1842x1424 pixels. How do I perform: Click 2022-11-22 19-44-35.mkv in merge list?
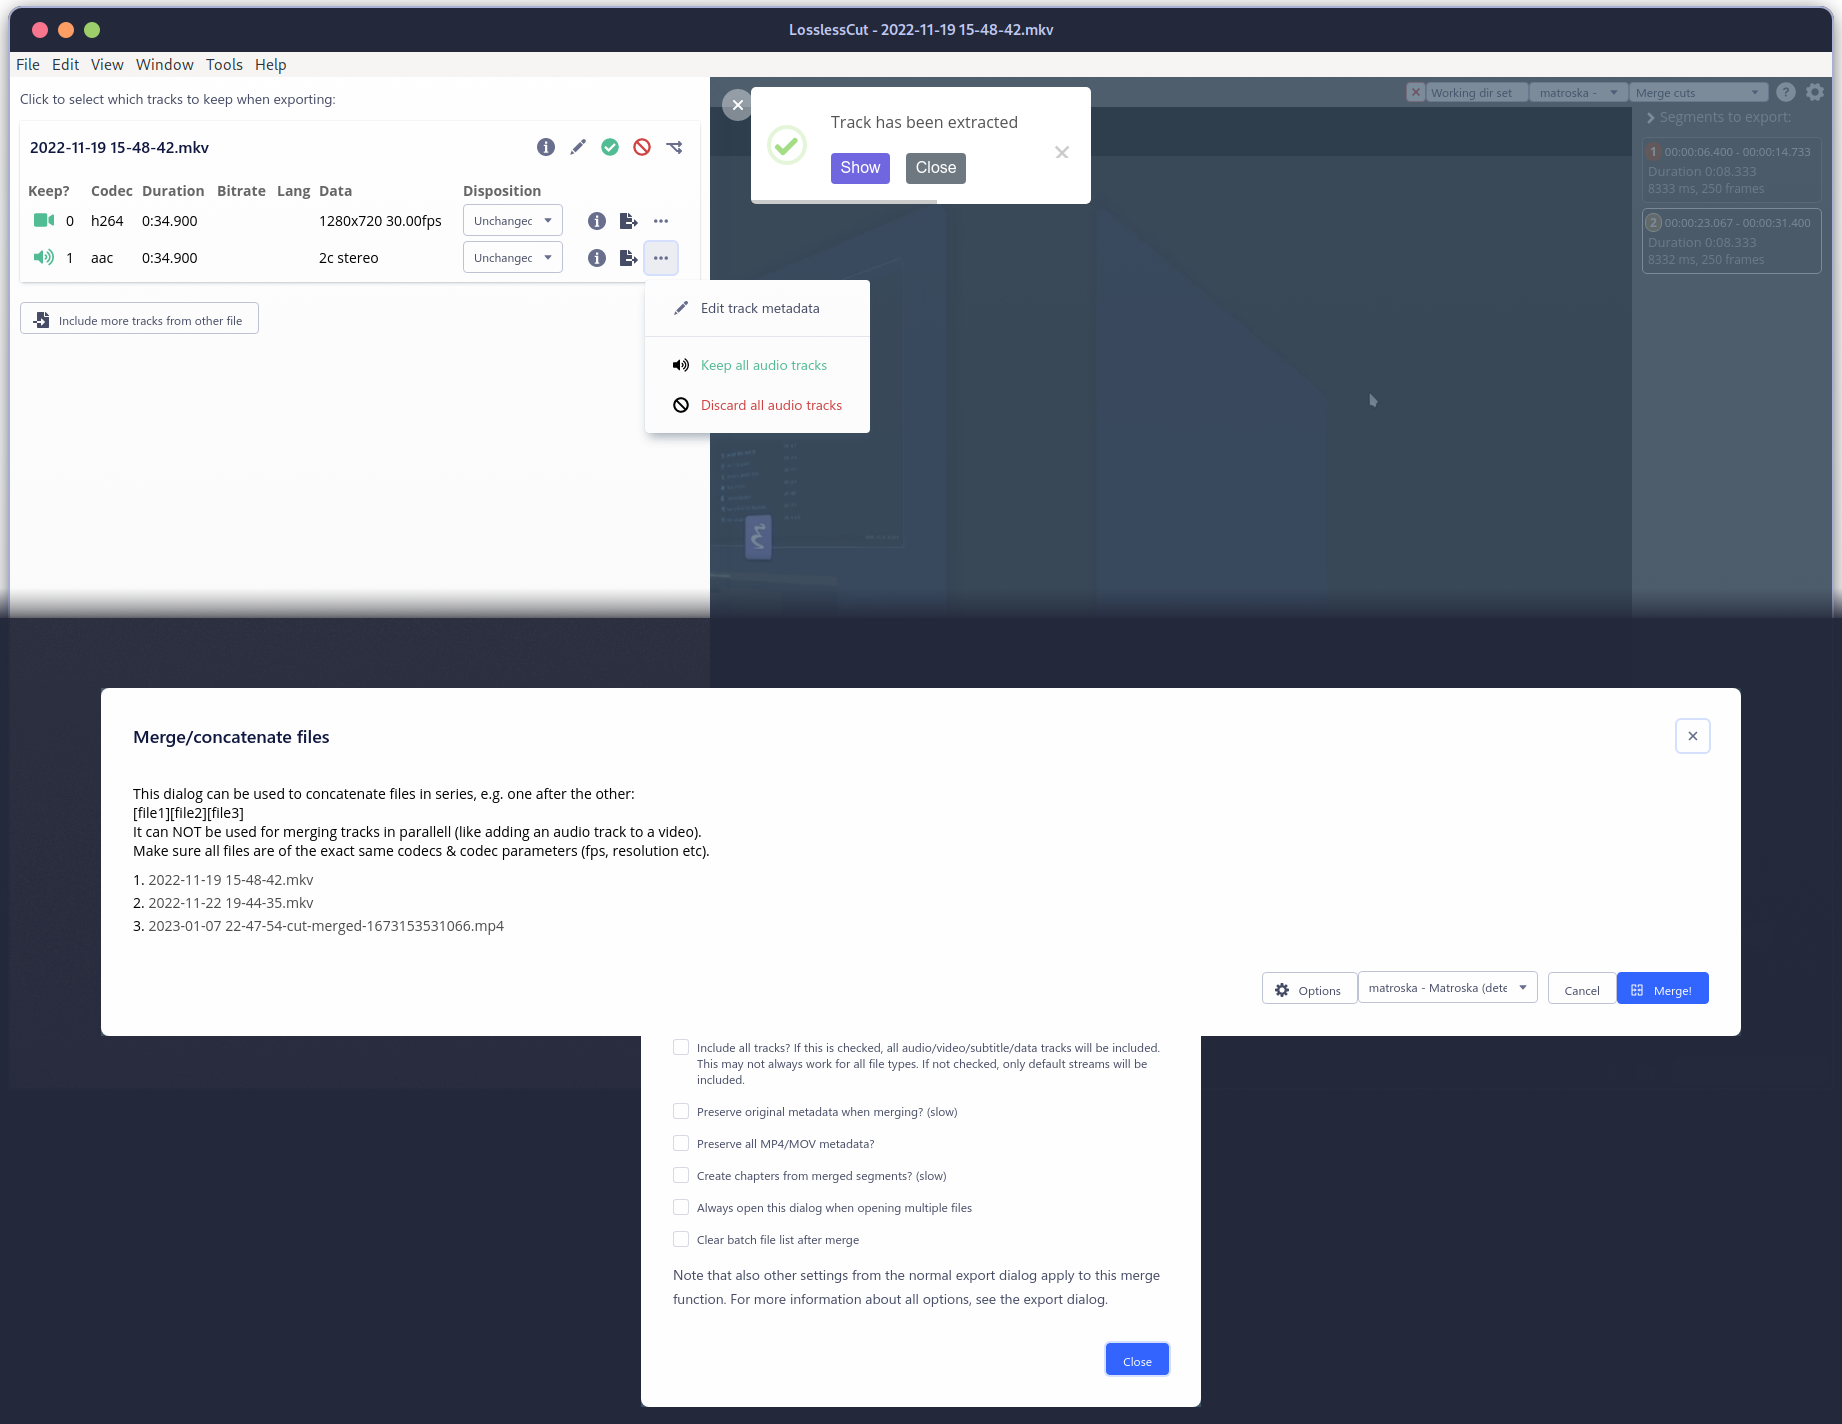click(x=231, y=903)
